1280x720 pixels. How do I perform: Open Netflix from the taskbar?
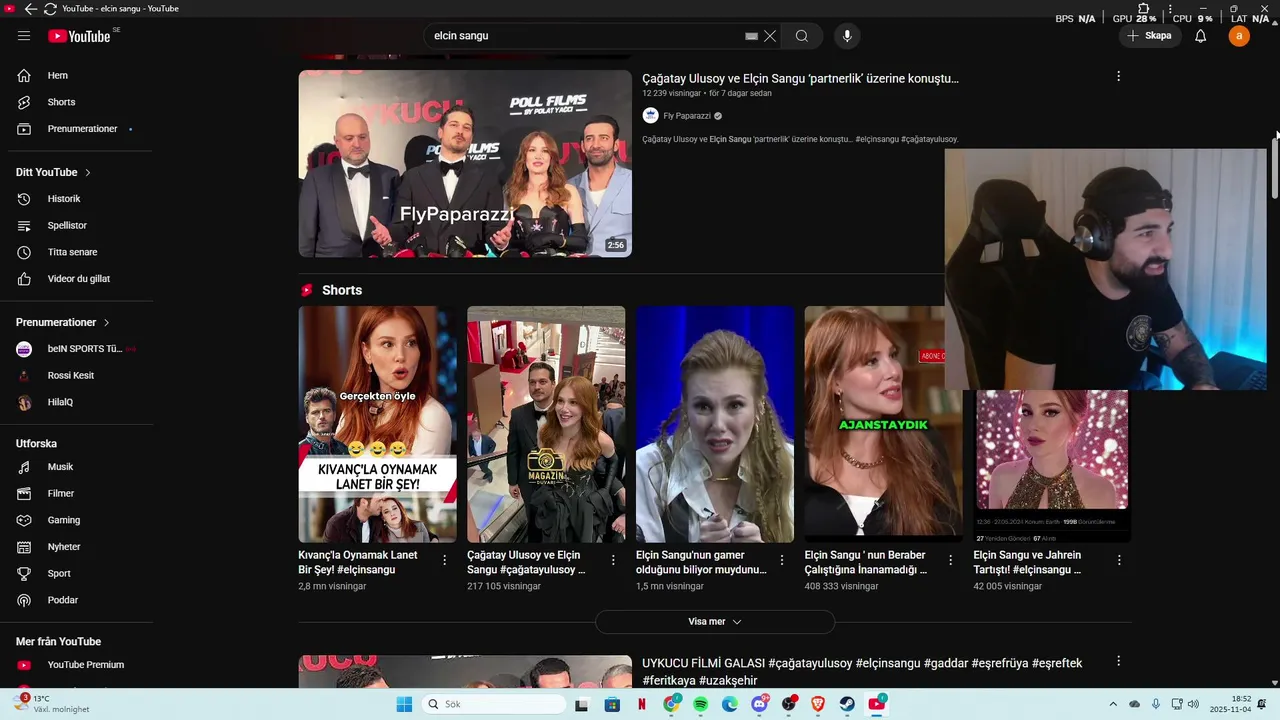point(641,705)
